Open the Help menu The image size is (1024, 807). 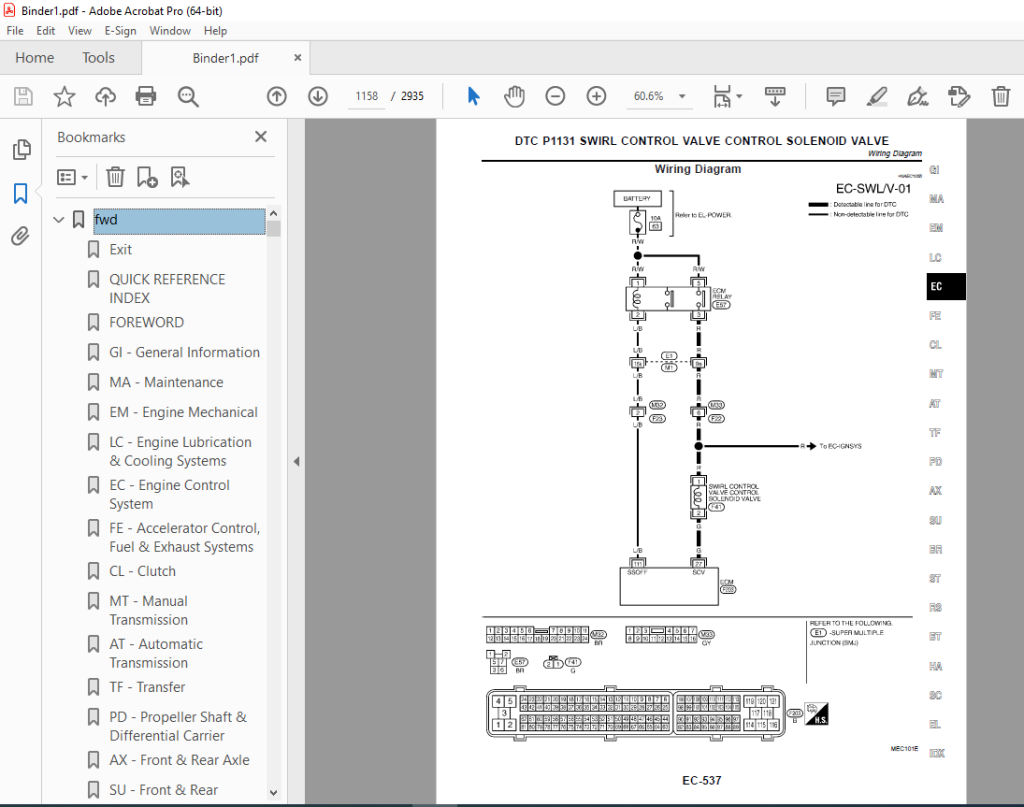(x=215, y=31)
